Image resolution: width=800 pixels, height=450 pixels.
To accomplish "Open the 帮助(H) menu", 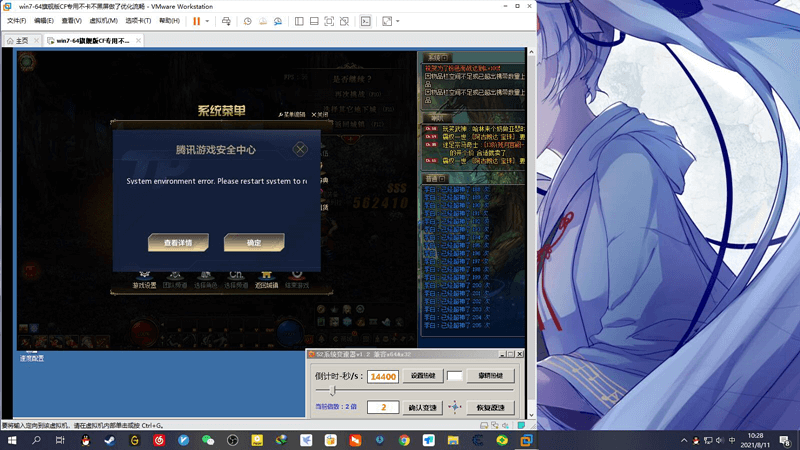I will click(x=169, y=21).
